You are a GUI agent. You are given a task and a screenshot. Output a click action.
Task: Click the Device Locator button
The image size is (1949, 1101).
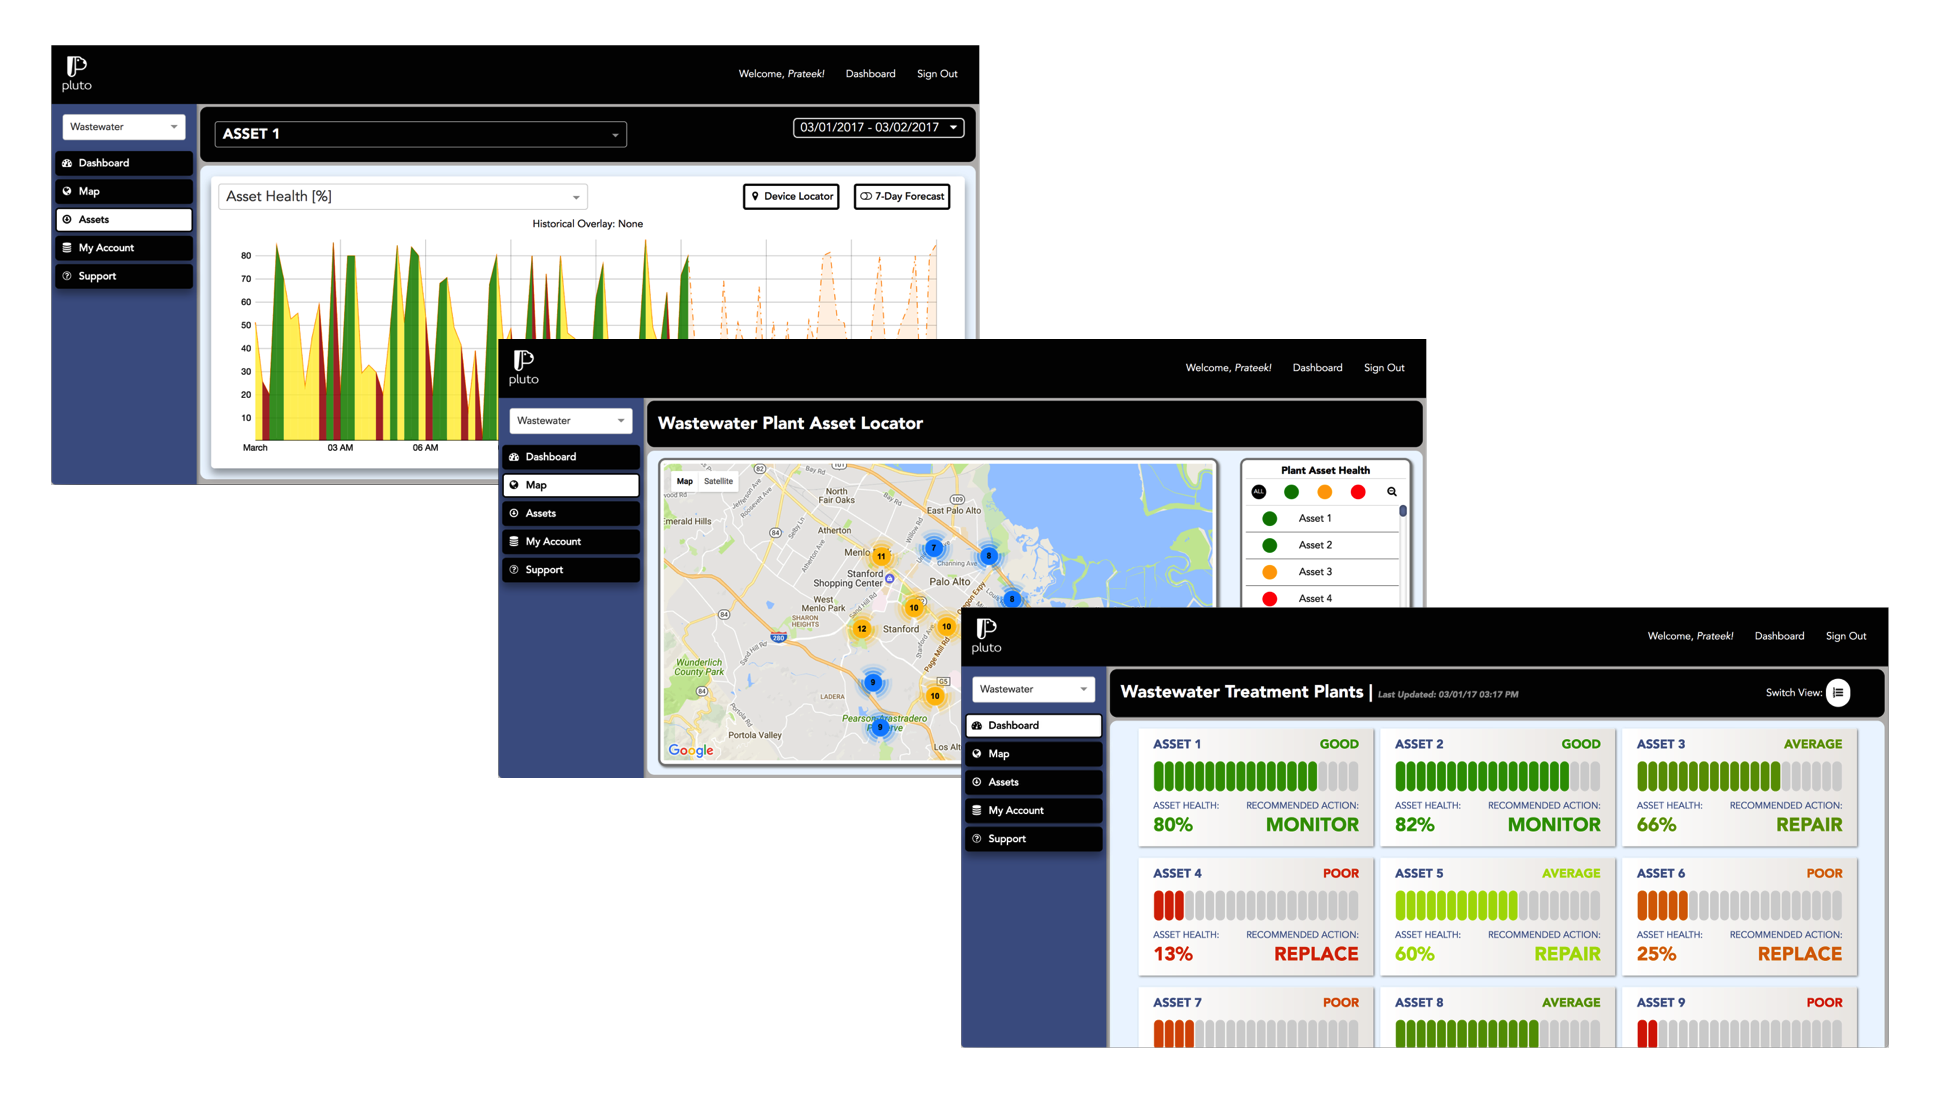click(791, 196)
